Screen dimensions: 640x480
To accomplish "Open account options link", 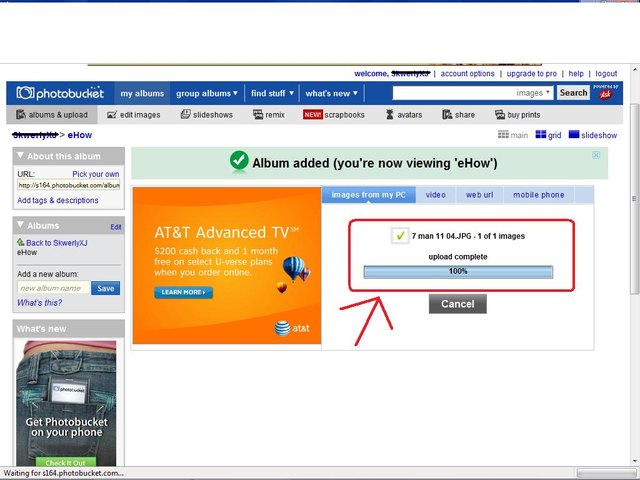I will tap(467, 73).
